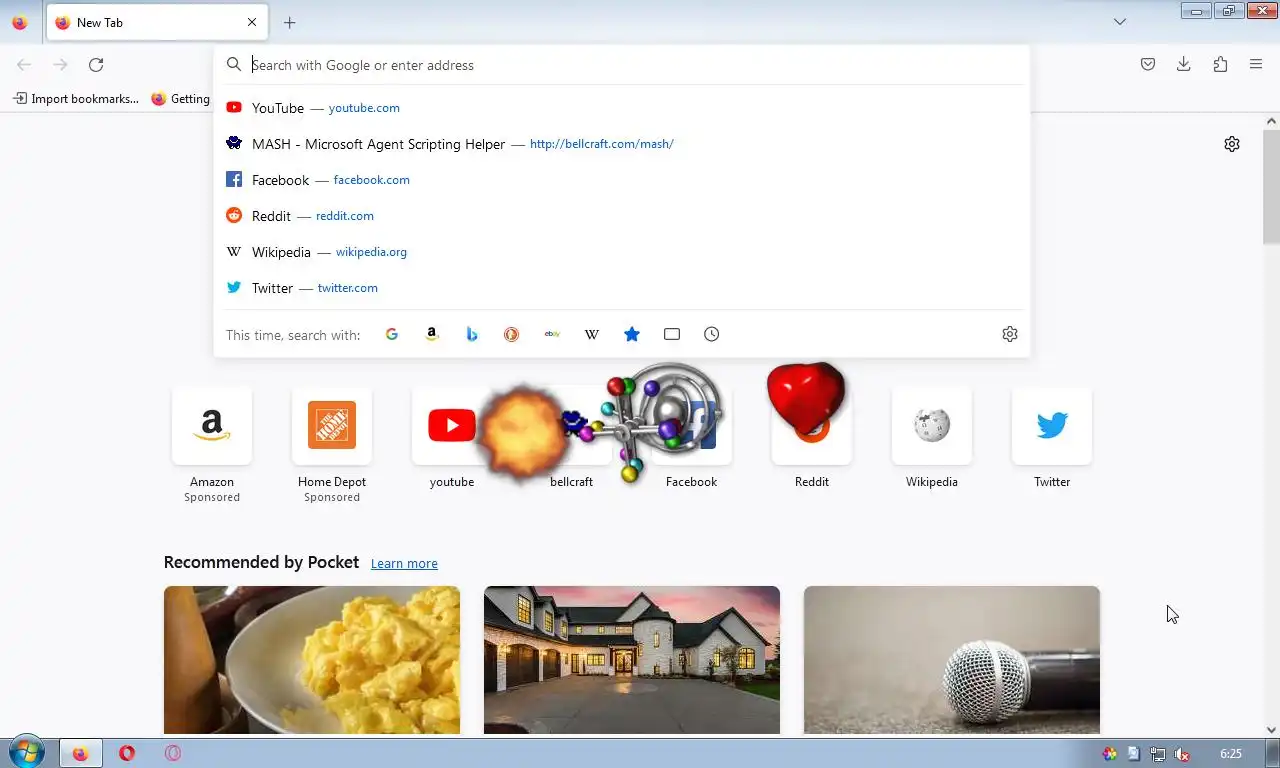The image size is (1280, 768).
Task: Click the Pocket Learn more link
Action: pyautogui.click(x=404, y=564)
